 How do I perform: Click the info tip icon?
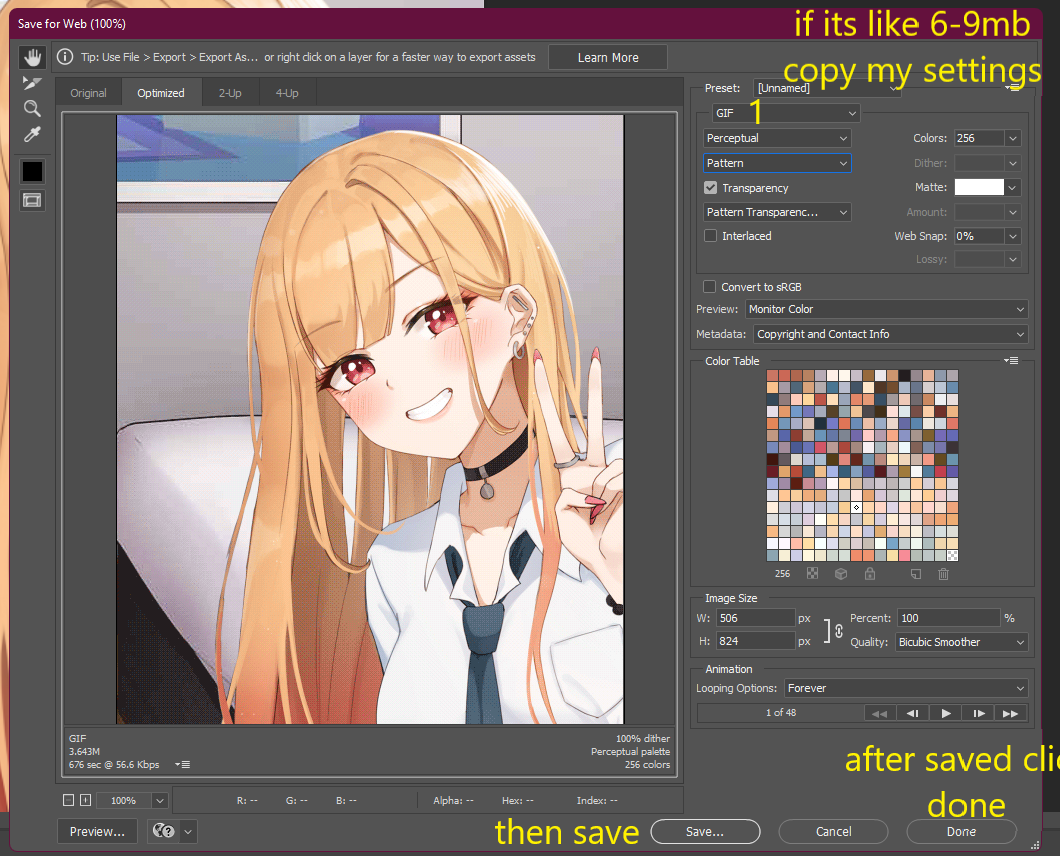click(65, 57)
